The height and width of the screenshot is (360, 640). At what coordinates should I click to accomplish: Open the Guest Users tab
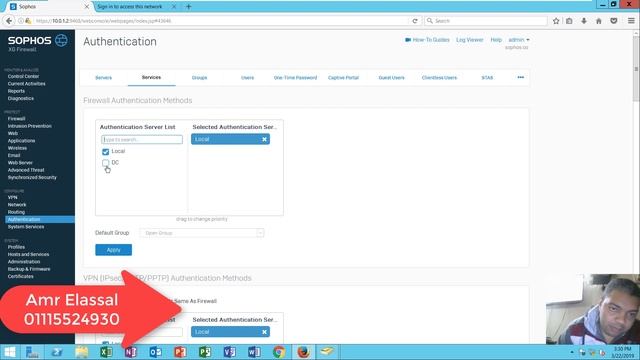(x=391, y=78)
